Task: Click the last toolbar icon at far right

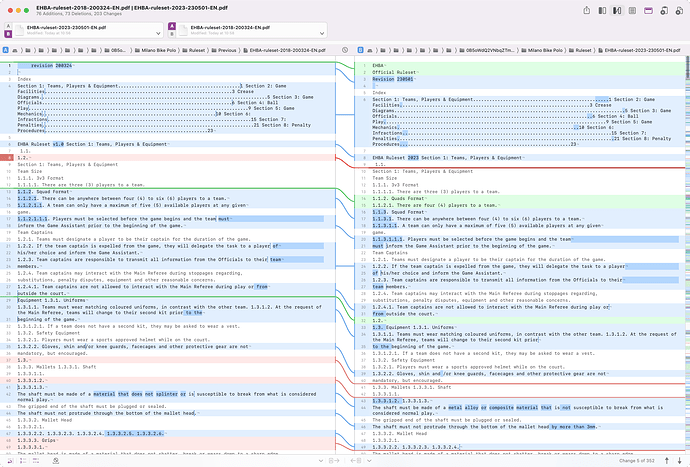Action: click(679, 11)
